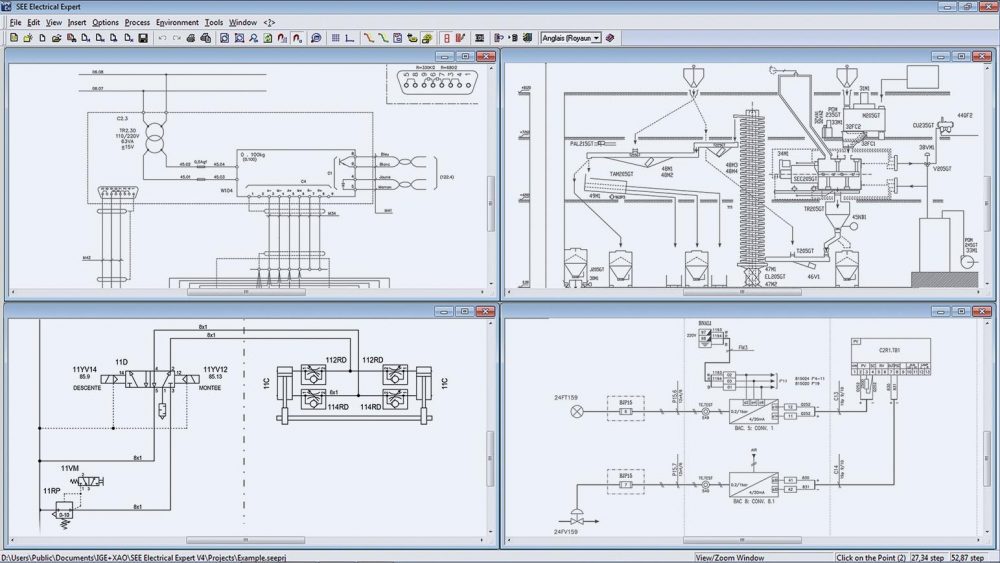Viewport: 1000px width, 563px height.
Task: Click the bottom-right drawing's horizontal scrollbar
Action: tap(742, 540)
